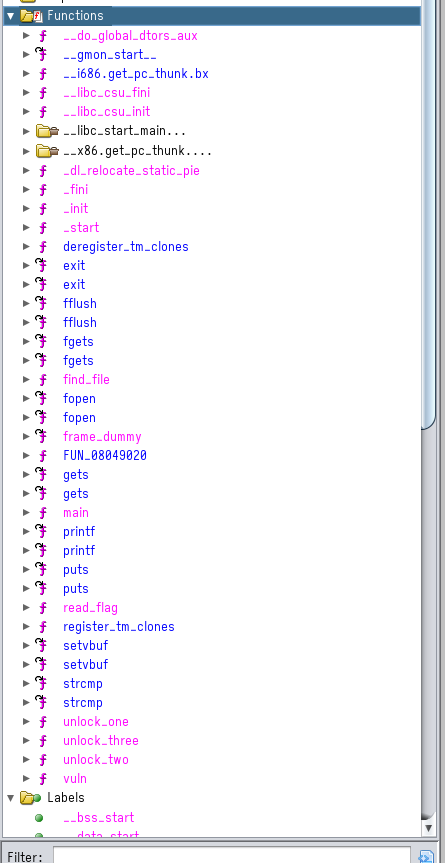Click the folder icon for __libc_start_main...

(47, 131)
